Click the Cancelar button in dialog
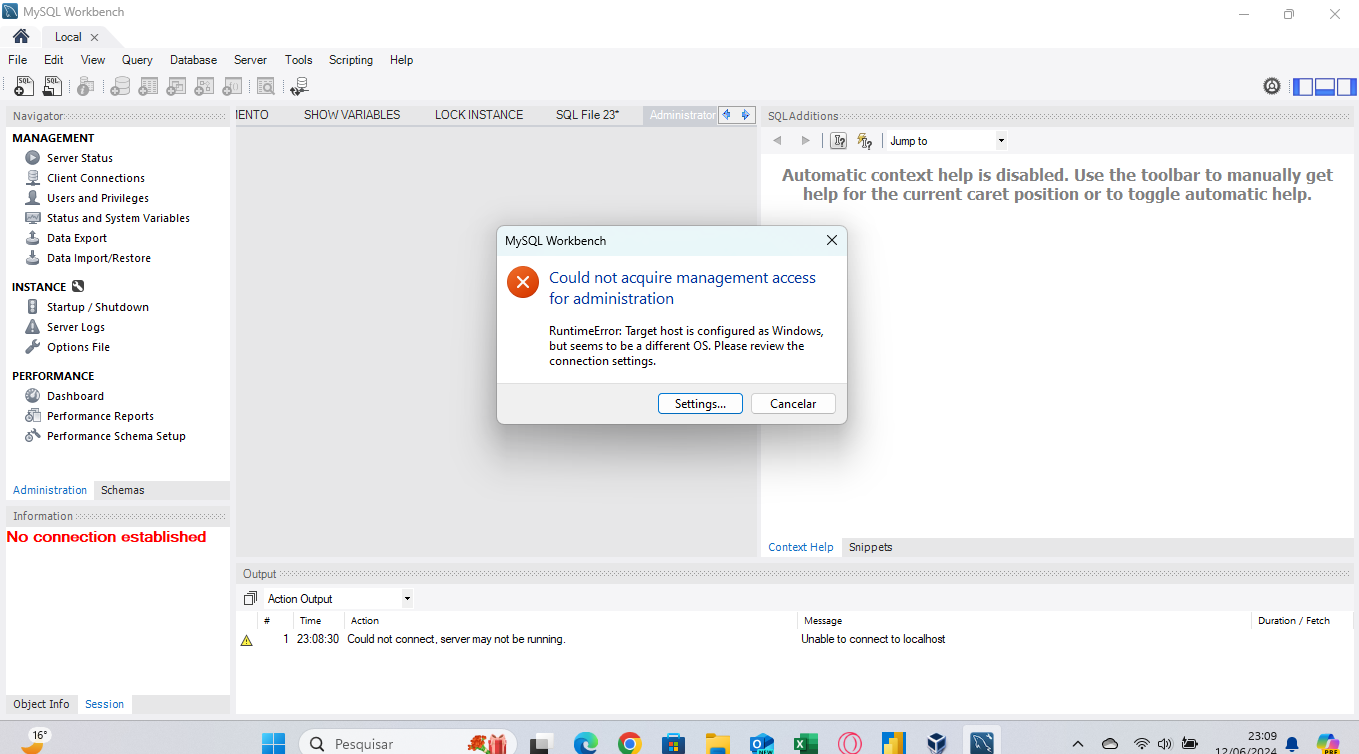The image size is (1359, 754). 793,404
